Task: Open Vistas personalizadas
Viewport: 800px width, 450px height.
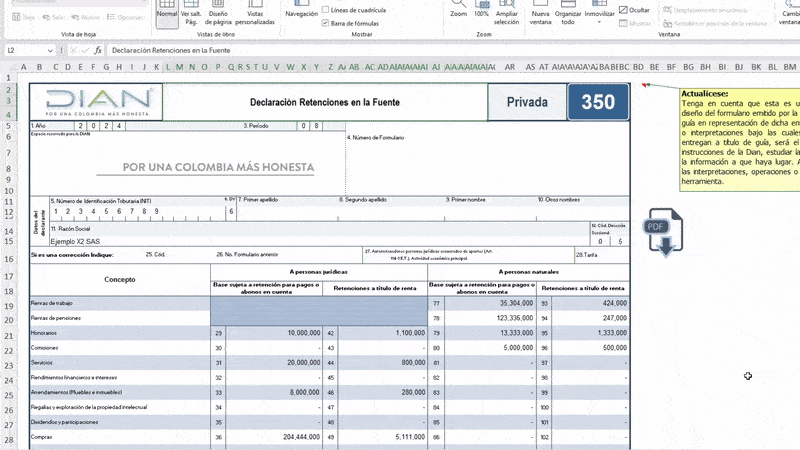Action: [x=255, y=15]
